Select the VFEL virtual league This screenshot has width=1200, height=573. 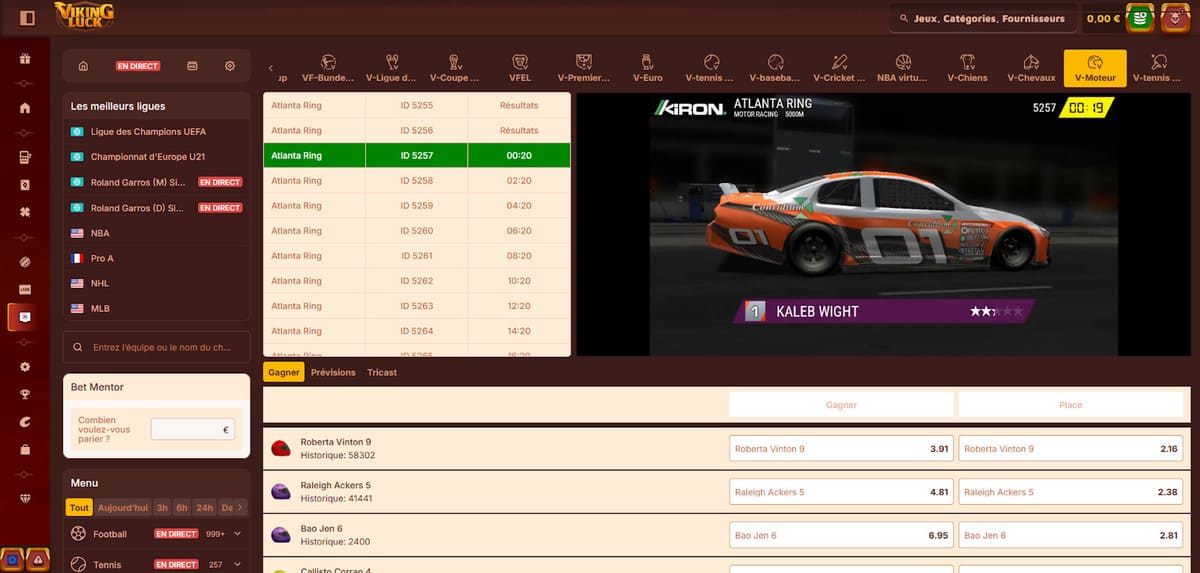coord(520,68)
